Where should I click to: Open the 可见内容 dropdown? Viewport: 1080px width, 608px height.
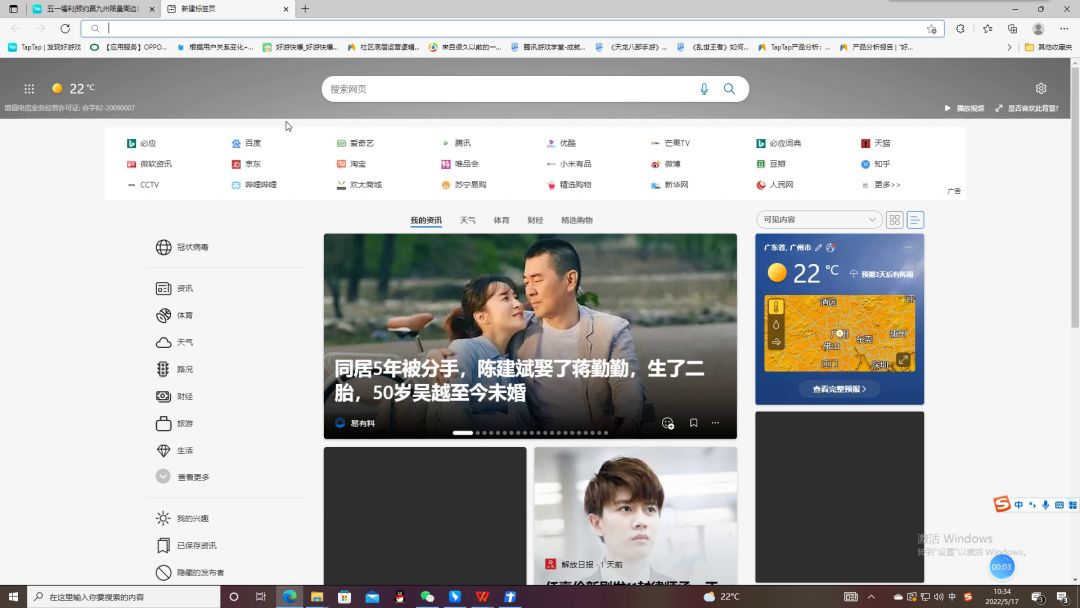pos(818,220)
